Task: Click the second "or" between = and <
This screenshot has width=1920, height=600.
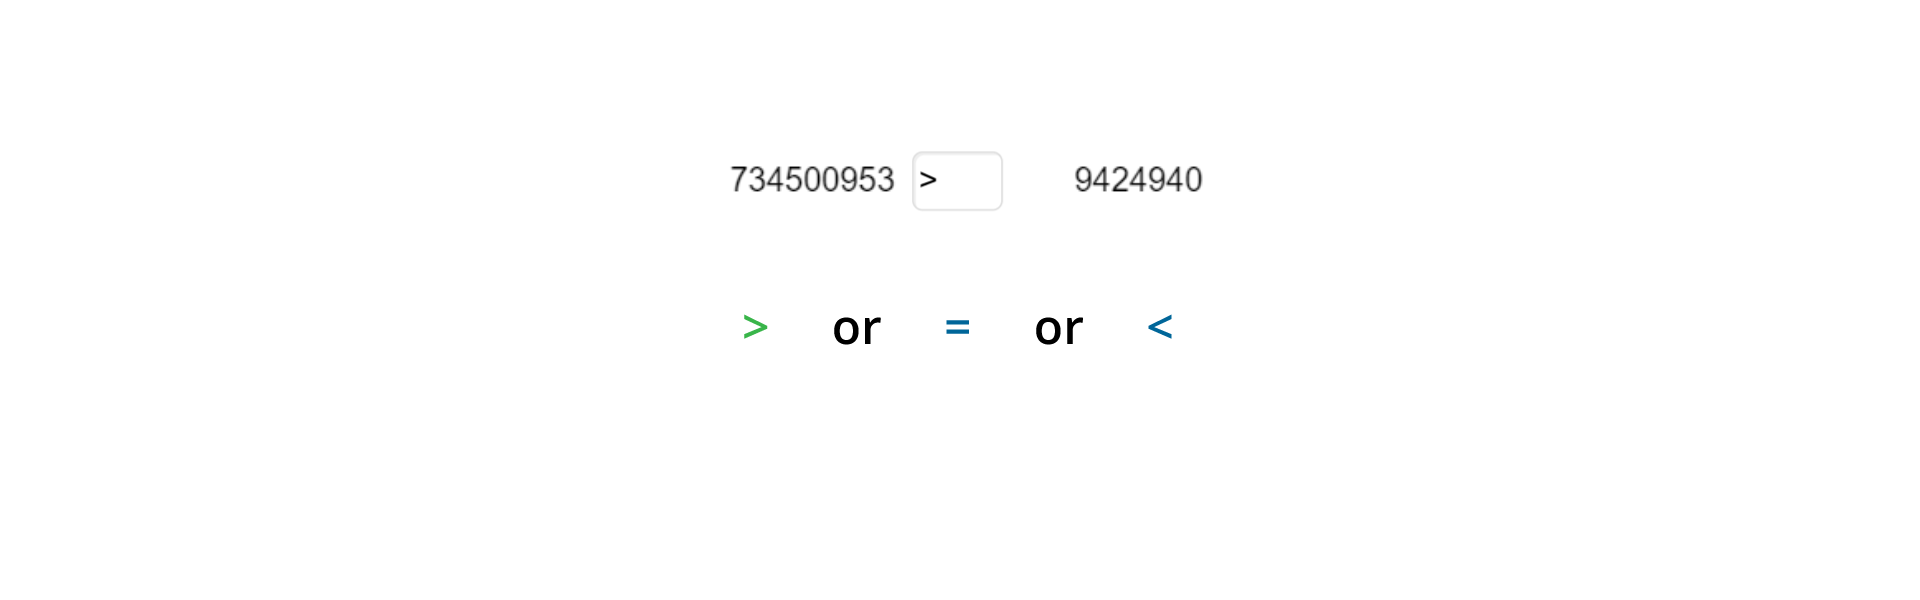Action: (1058, 328)
